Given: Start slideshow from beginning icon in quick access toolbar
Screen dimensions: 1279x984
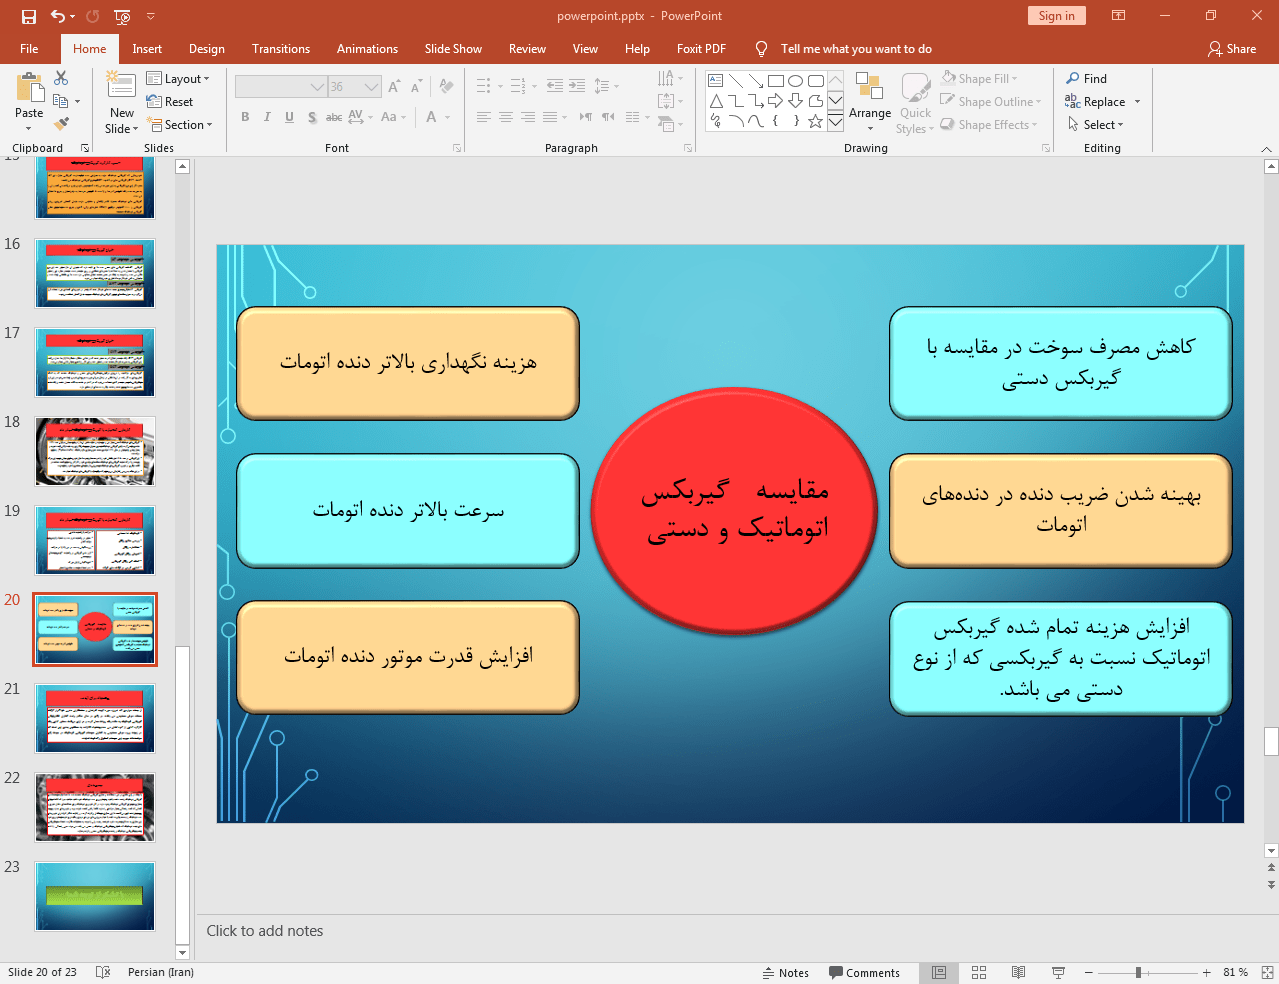Looking at the screenshot, I should [x=122, y=16].
